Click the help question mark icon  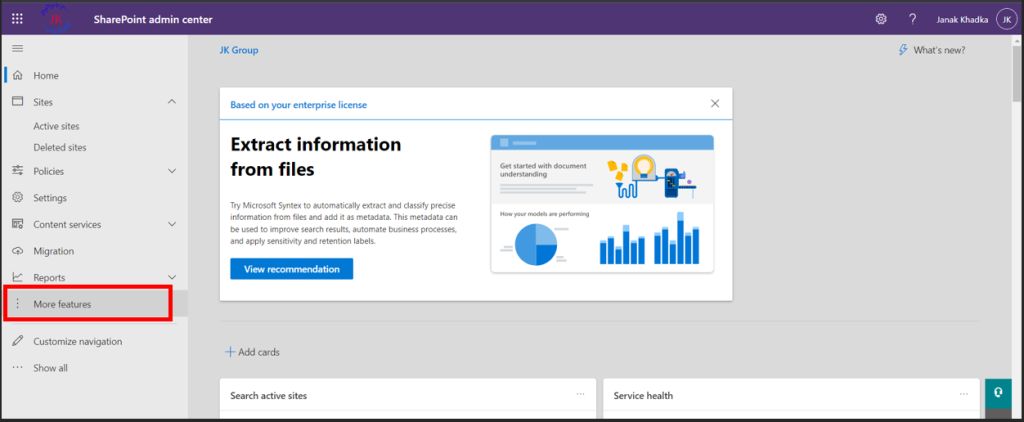(913, 19)
